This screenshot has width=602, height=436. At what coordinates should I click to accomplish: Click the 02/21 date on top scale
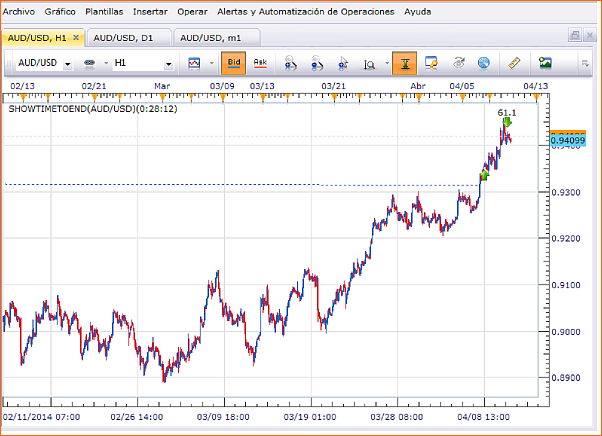tap(94, 86)
